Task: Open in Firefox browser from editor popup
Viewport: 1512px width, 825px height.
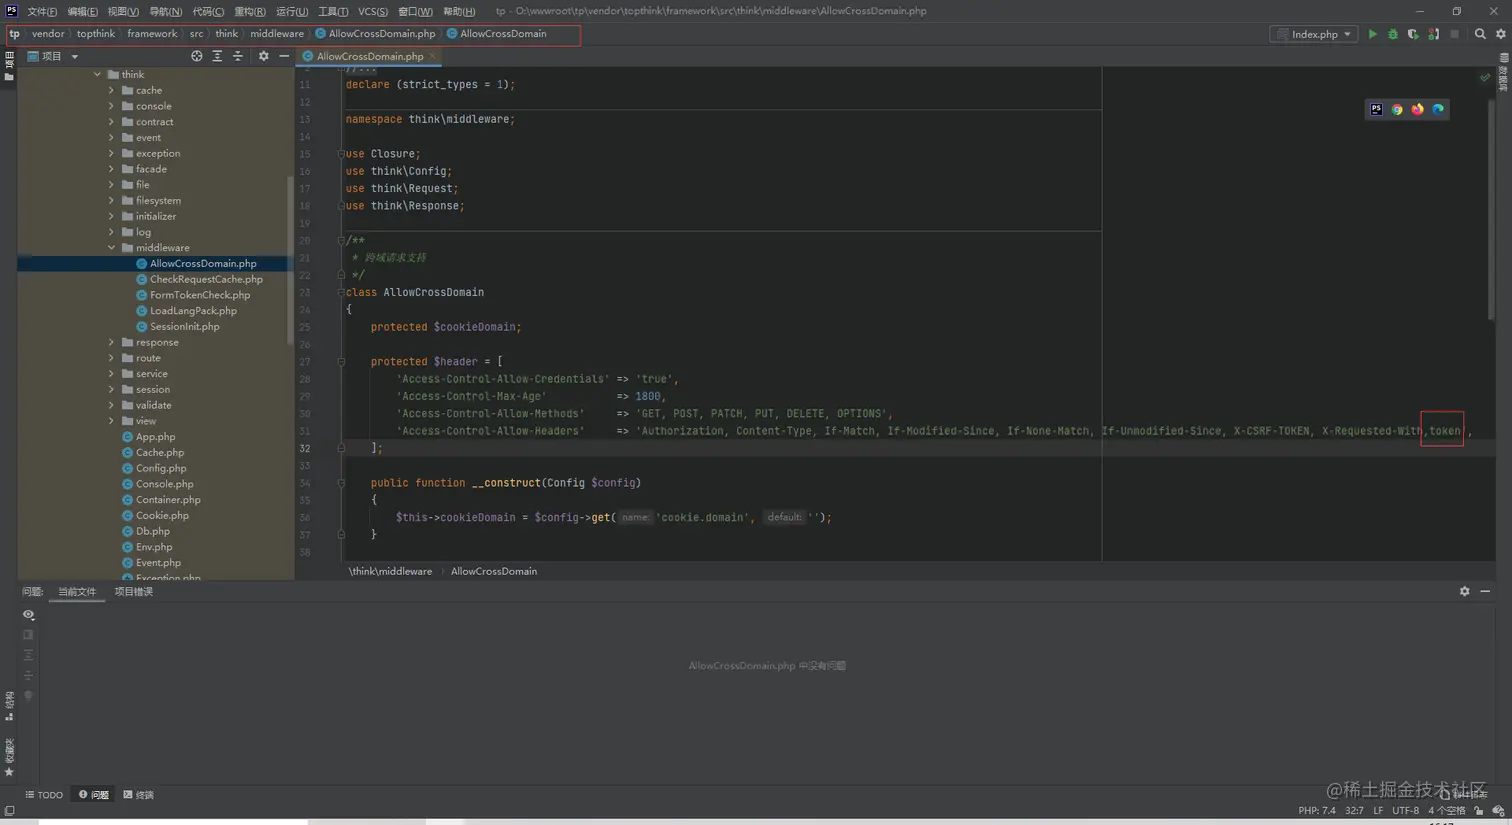Action: [x=1417, y=109]
